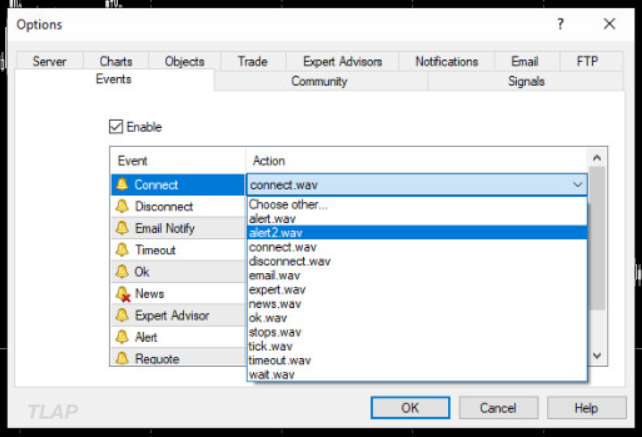The width and height of the screenshot is (642, 437).
Task: Click the question mark help icon
Action: [561, 24]
